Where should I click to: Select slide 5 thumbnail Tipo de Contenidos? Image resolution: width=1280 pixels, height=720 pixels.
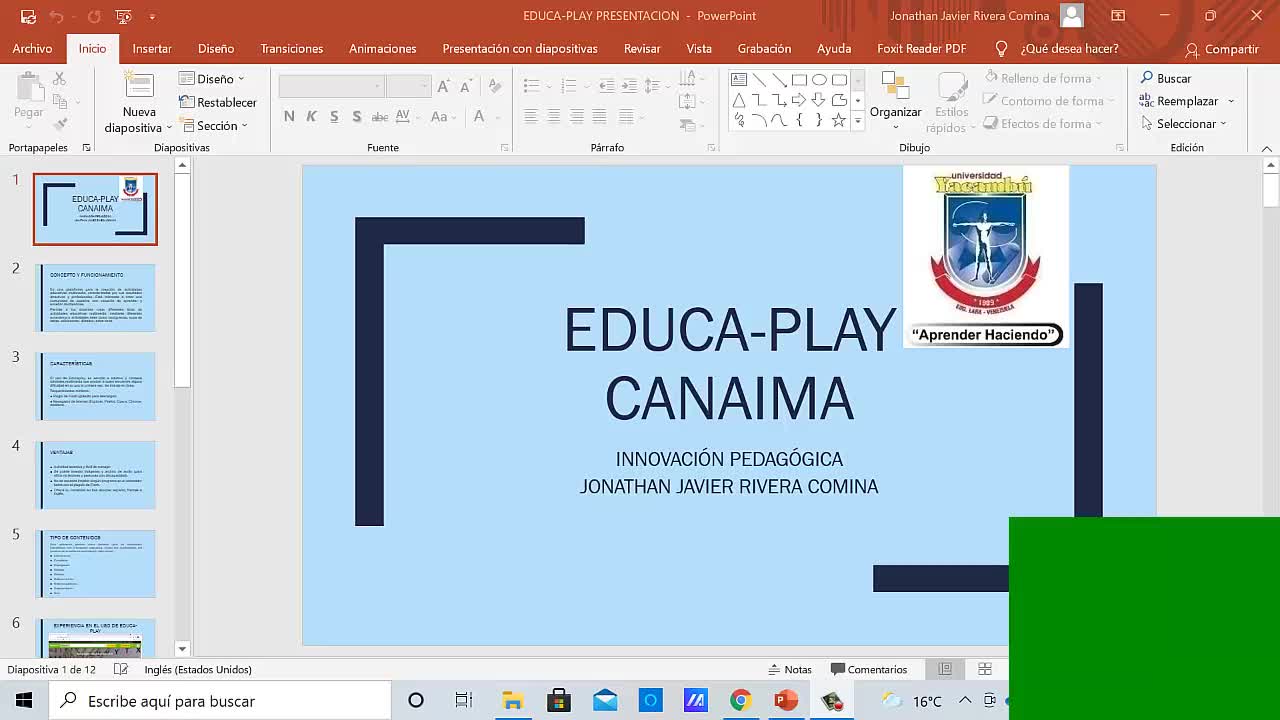tap(95, 564)
